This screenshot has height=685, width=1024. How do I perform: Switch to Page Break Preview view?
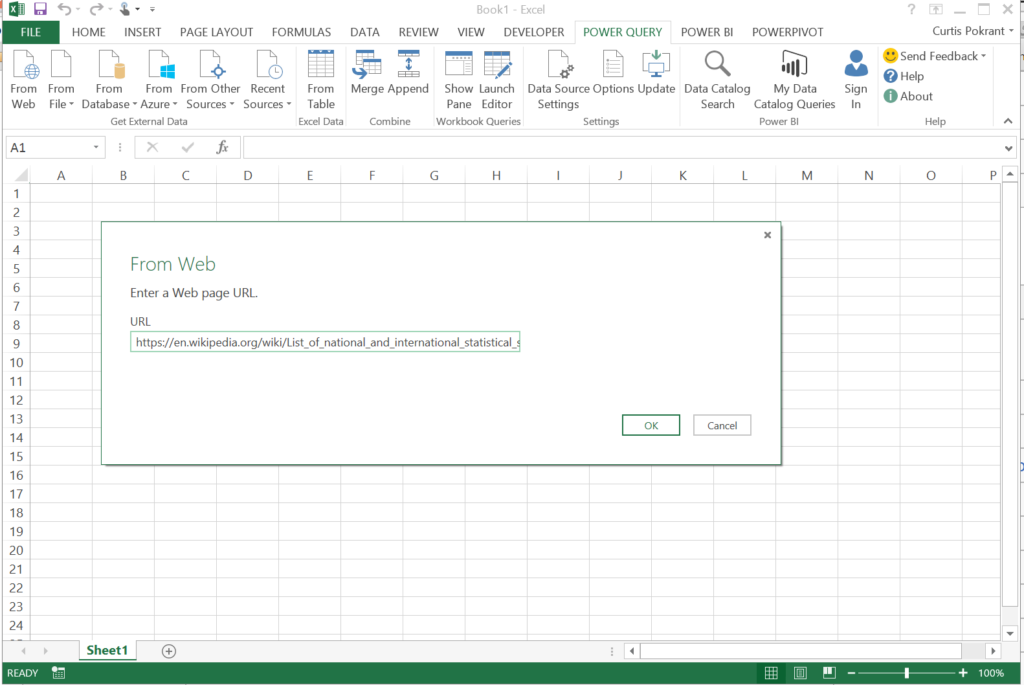[x=829, y=673]
